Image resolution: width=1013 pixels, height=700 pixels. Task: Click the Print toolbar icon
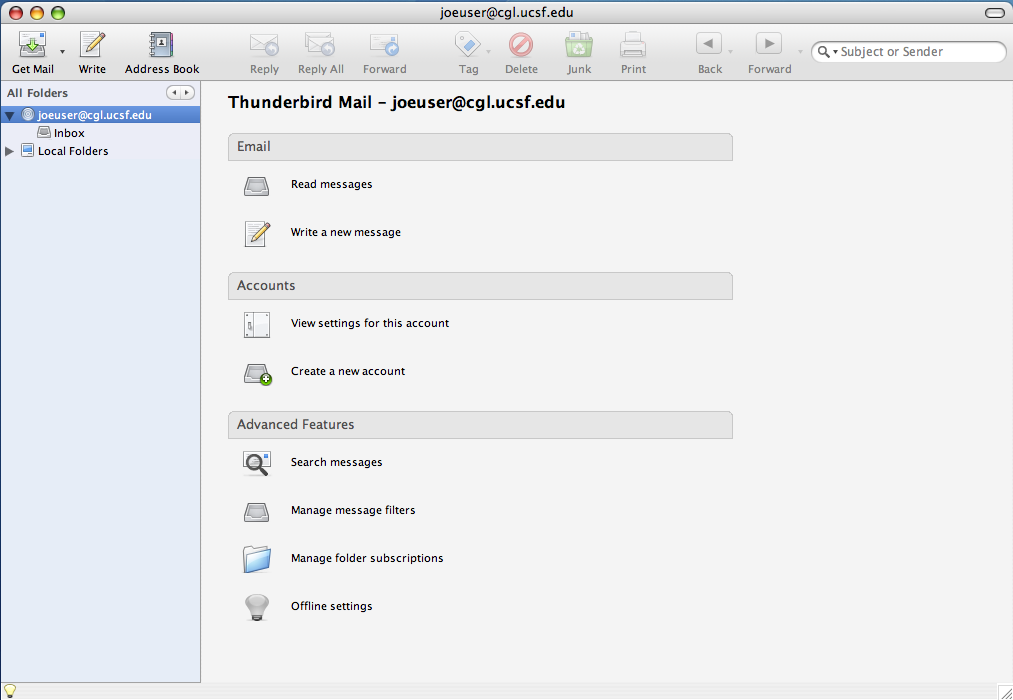(x=633, y=45)
